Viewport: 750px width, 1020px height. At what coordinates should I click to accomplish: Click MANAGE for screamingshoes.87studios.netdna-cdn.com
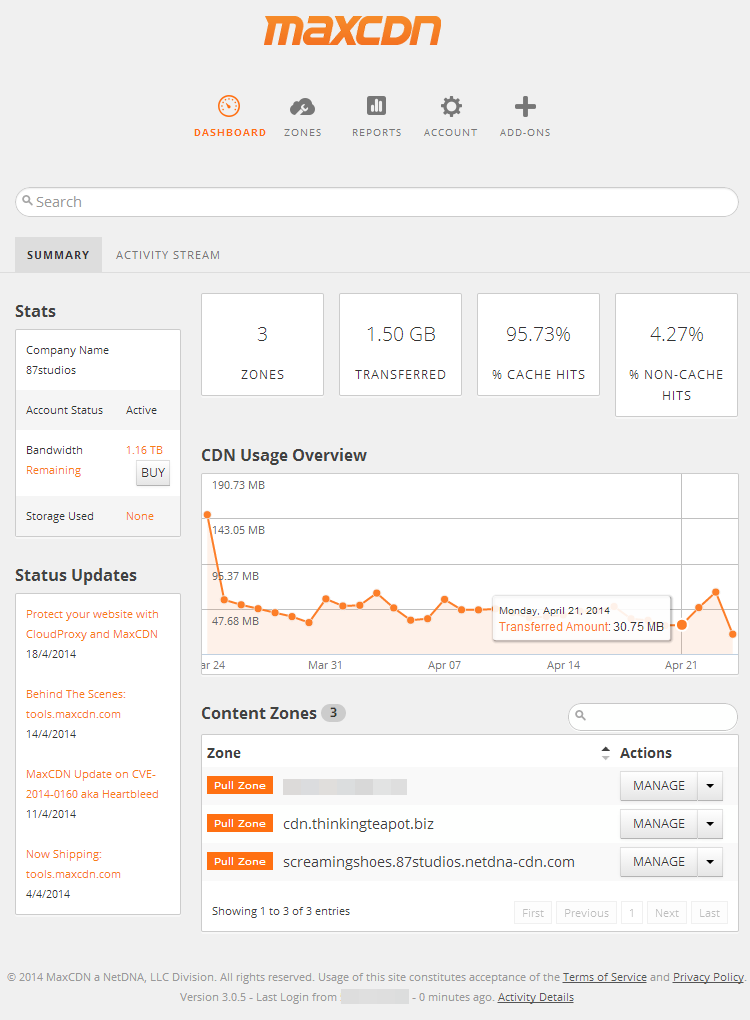point(658,861)
